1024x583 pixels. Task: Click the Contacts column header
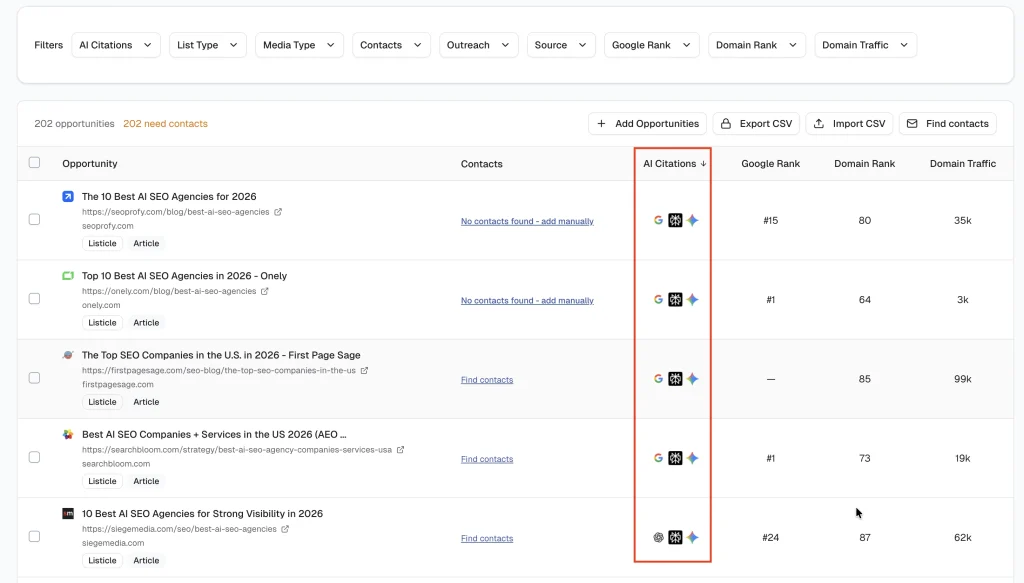click(481, 164)
